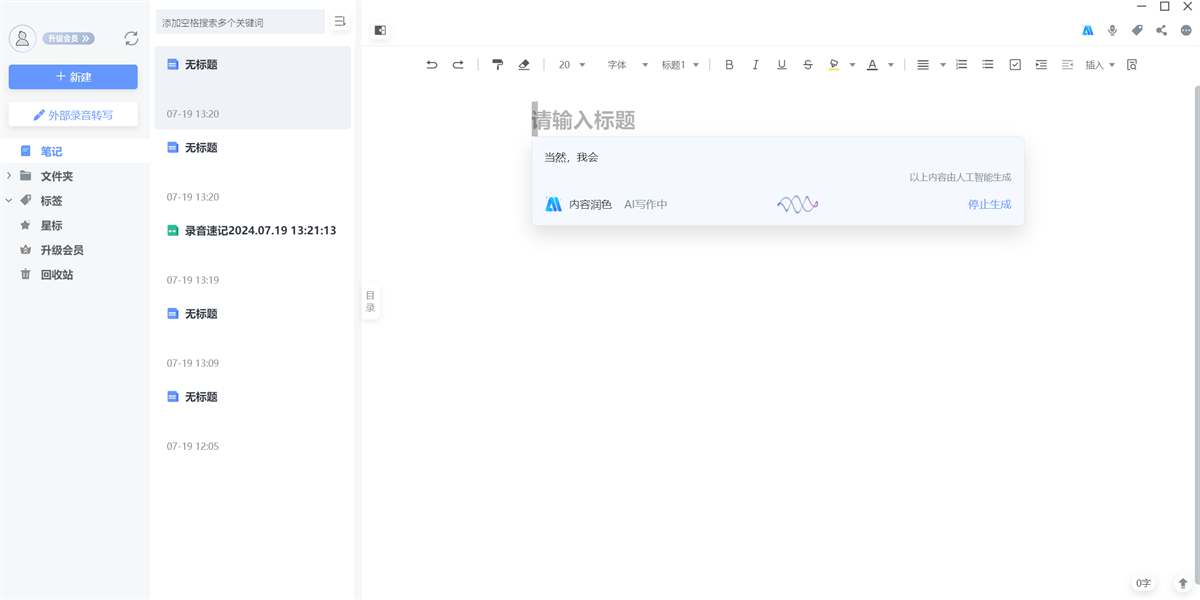Undo the last edit

coord(431,64)
